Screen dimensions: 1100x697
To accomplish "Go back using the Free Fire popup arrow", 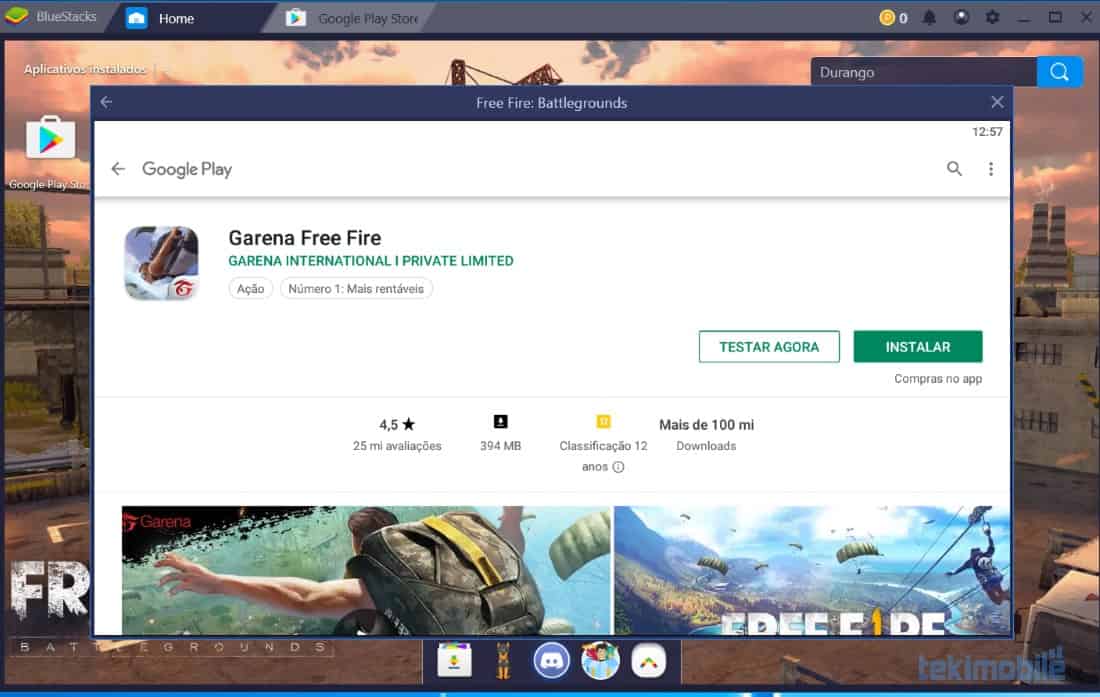I will pyautogui.click(x=107, y=102).
